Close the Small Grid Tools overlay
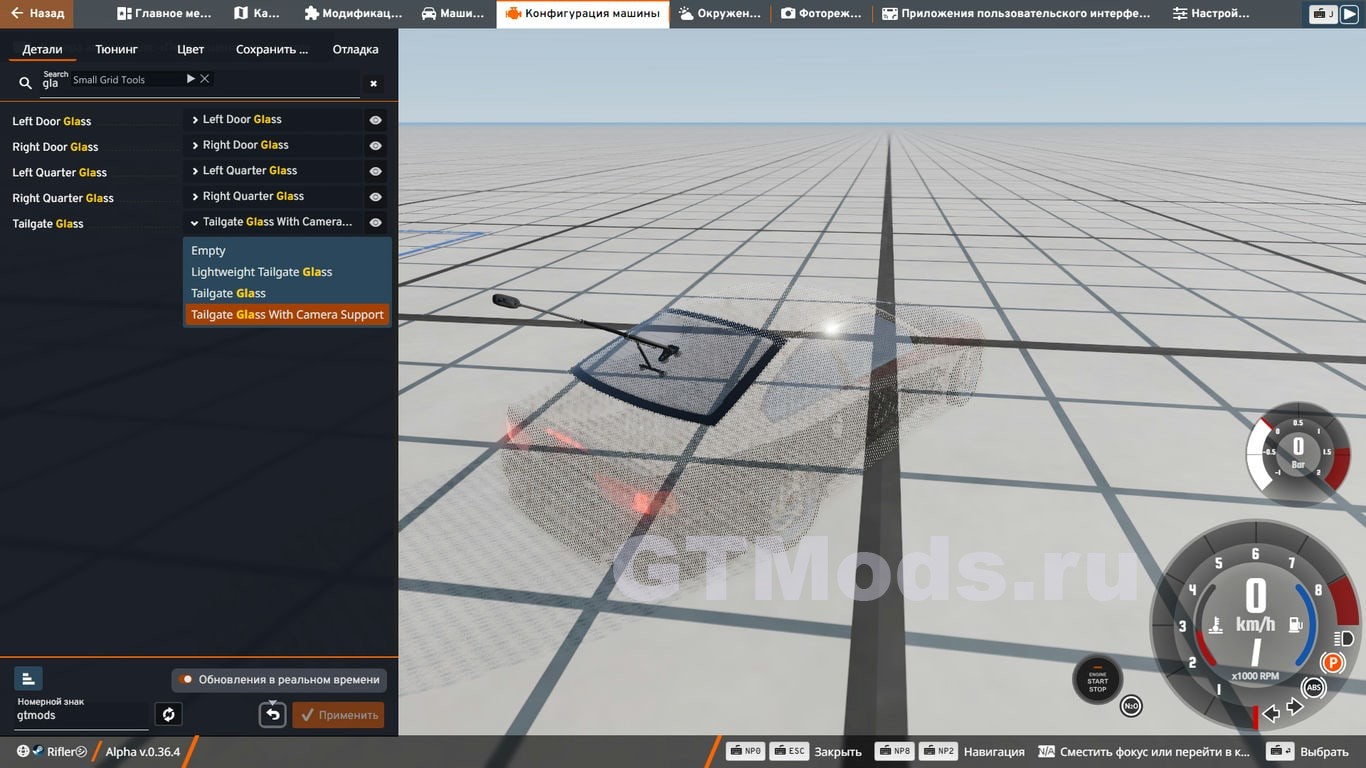This screenshot has height=768, width=1366. pyautogui.click(x=204, y=78)
